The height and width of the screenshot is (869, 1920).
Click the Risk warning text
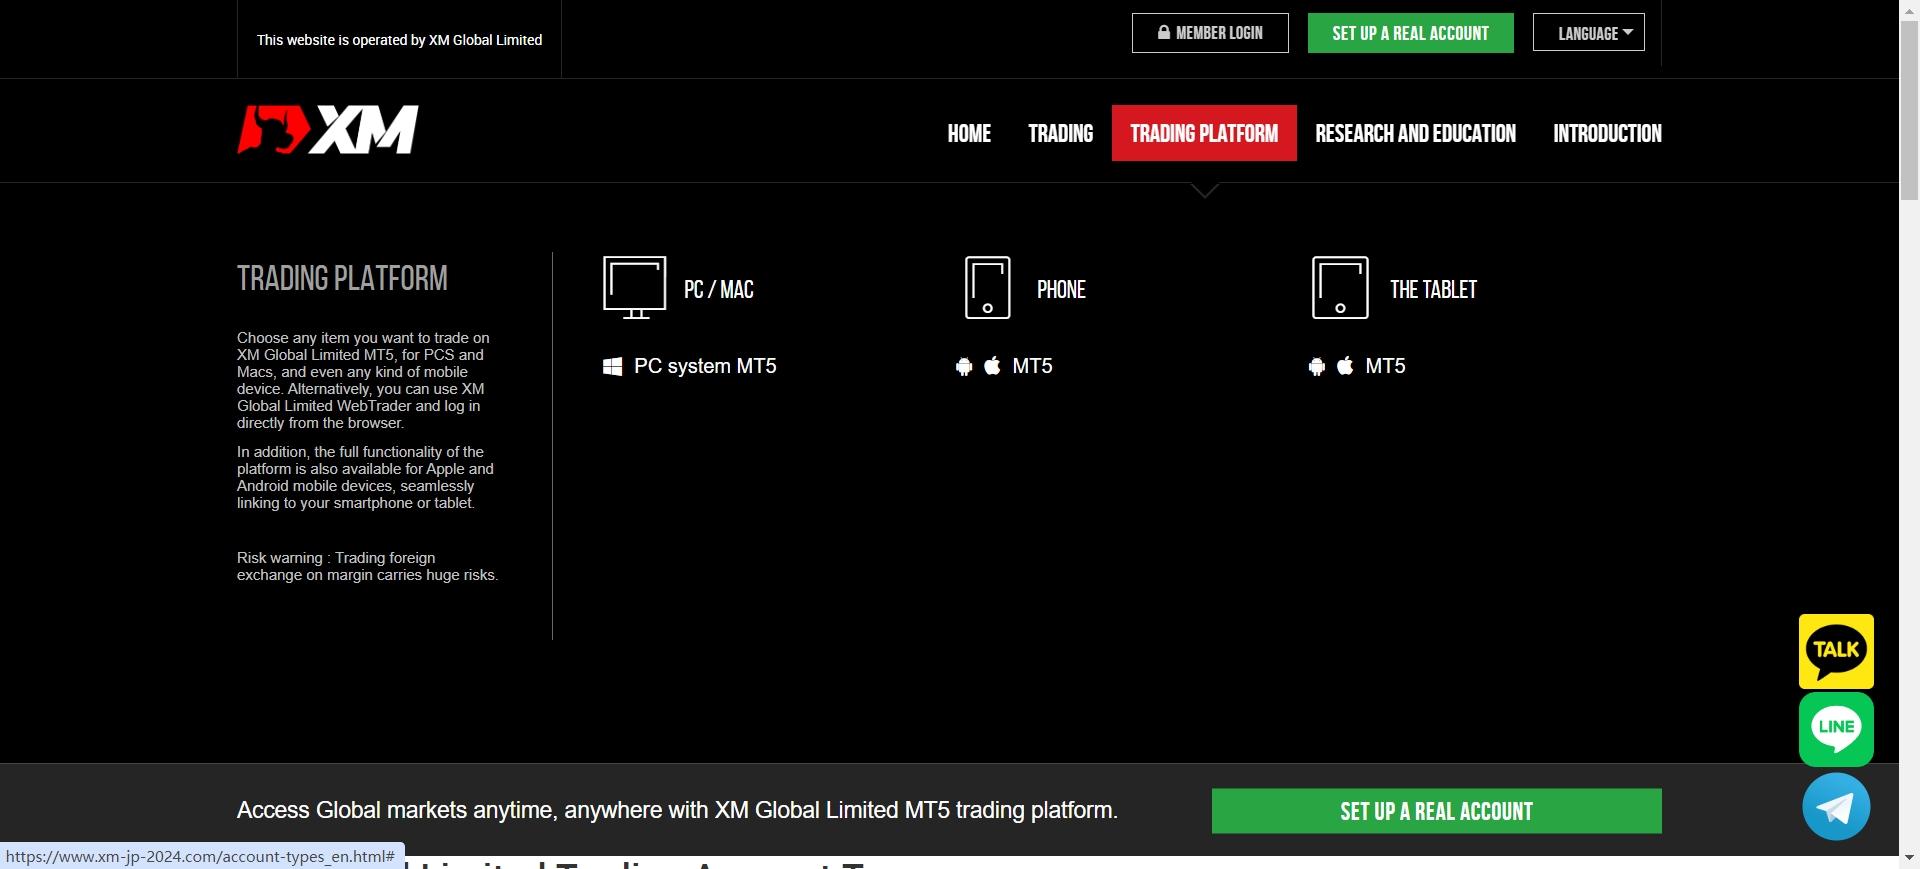(367, 566)
